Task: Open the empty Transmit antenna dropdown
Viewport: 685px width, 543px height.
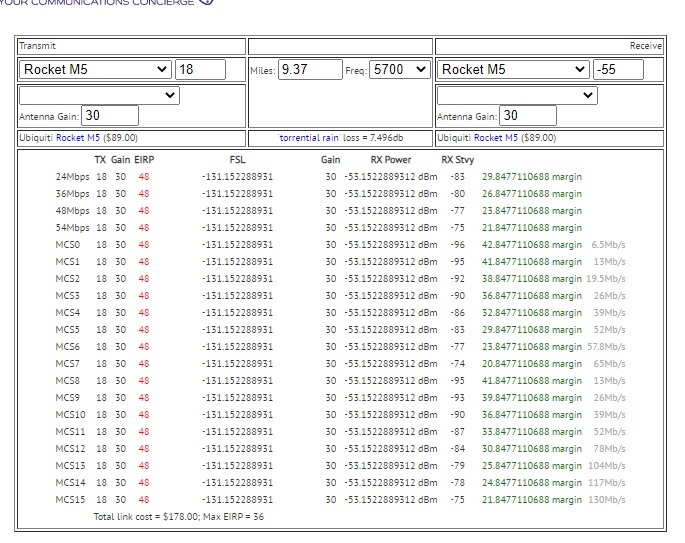Action: (x=99, y=95)
